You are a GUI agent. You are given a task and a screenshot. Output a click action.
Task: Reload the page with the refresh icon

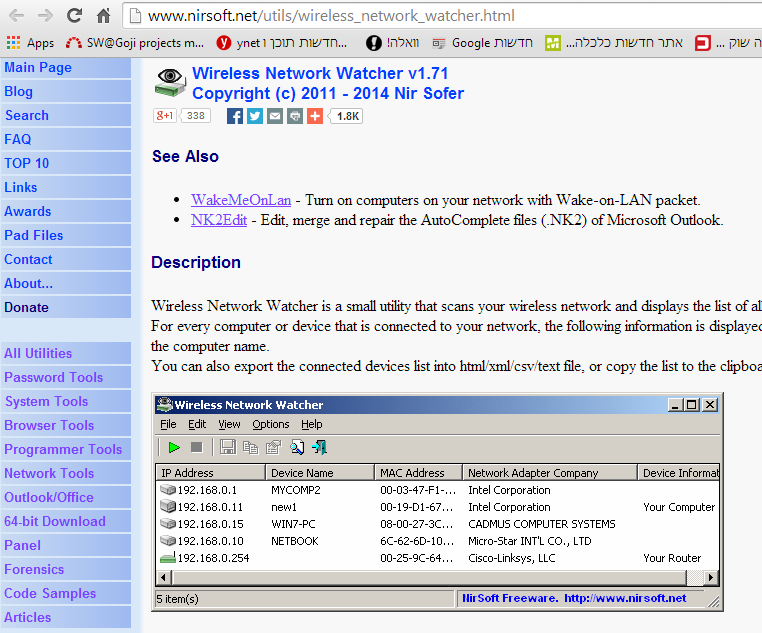74,16
